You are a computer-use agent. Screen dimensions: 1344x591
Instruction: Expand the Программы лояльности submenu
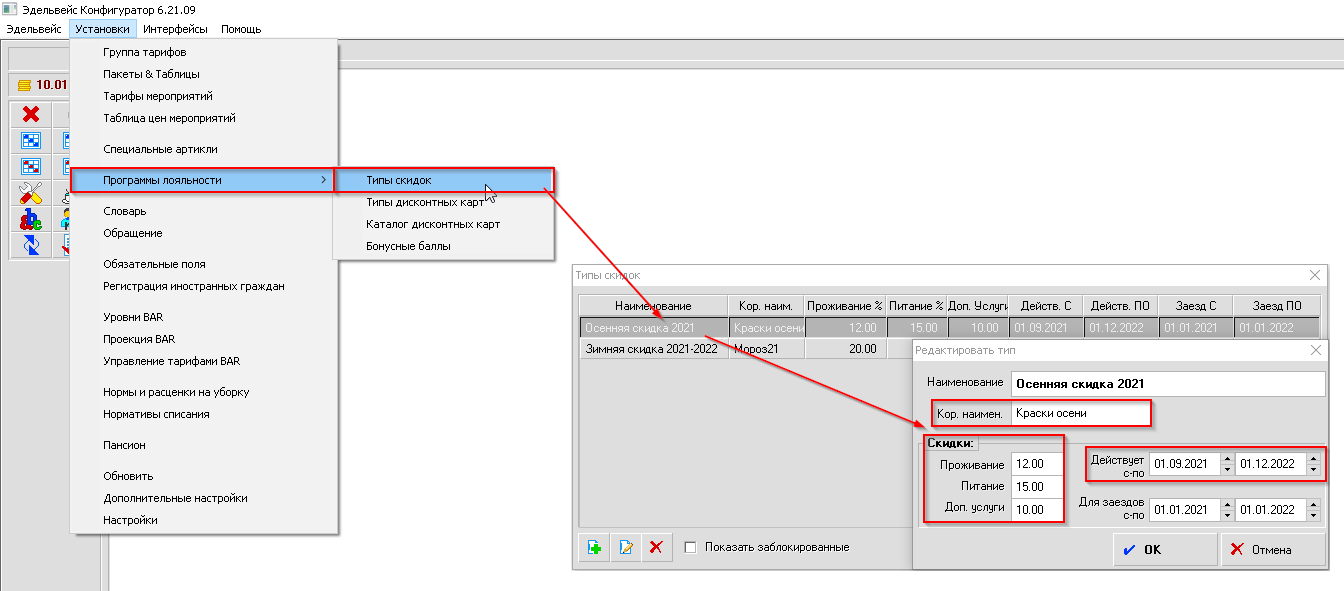coord(202,180)
